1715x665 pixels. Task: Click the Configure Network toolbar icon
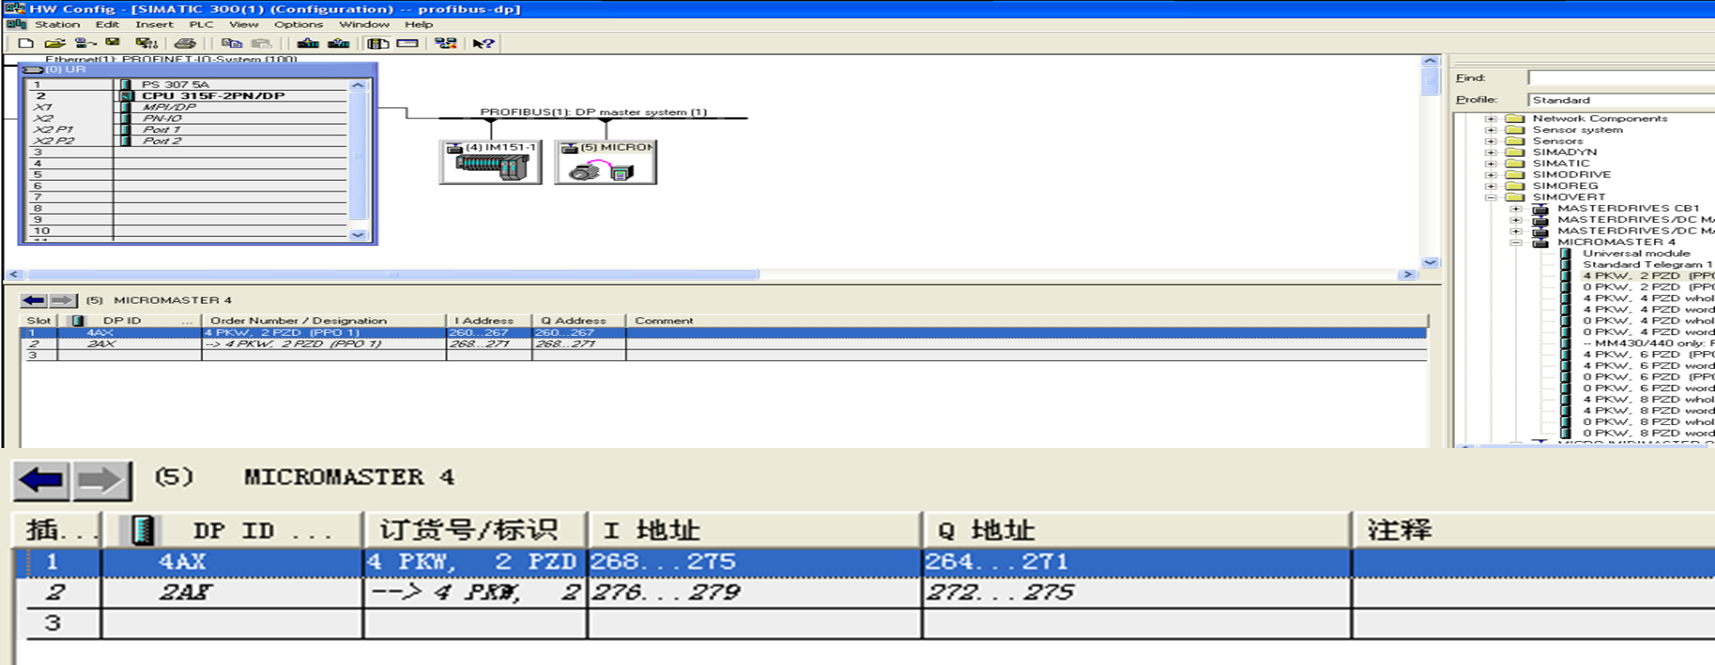(x=445, y=43)
